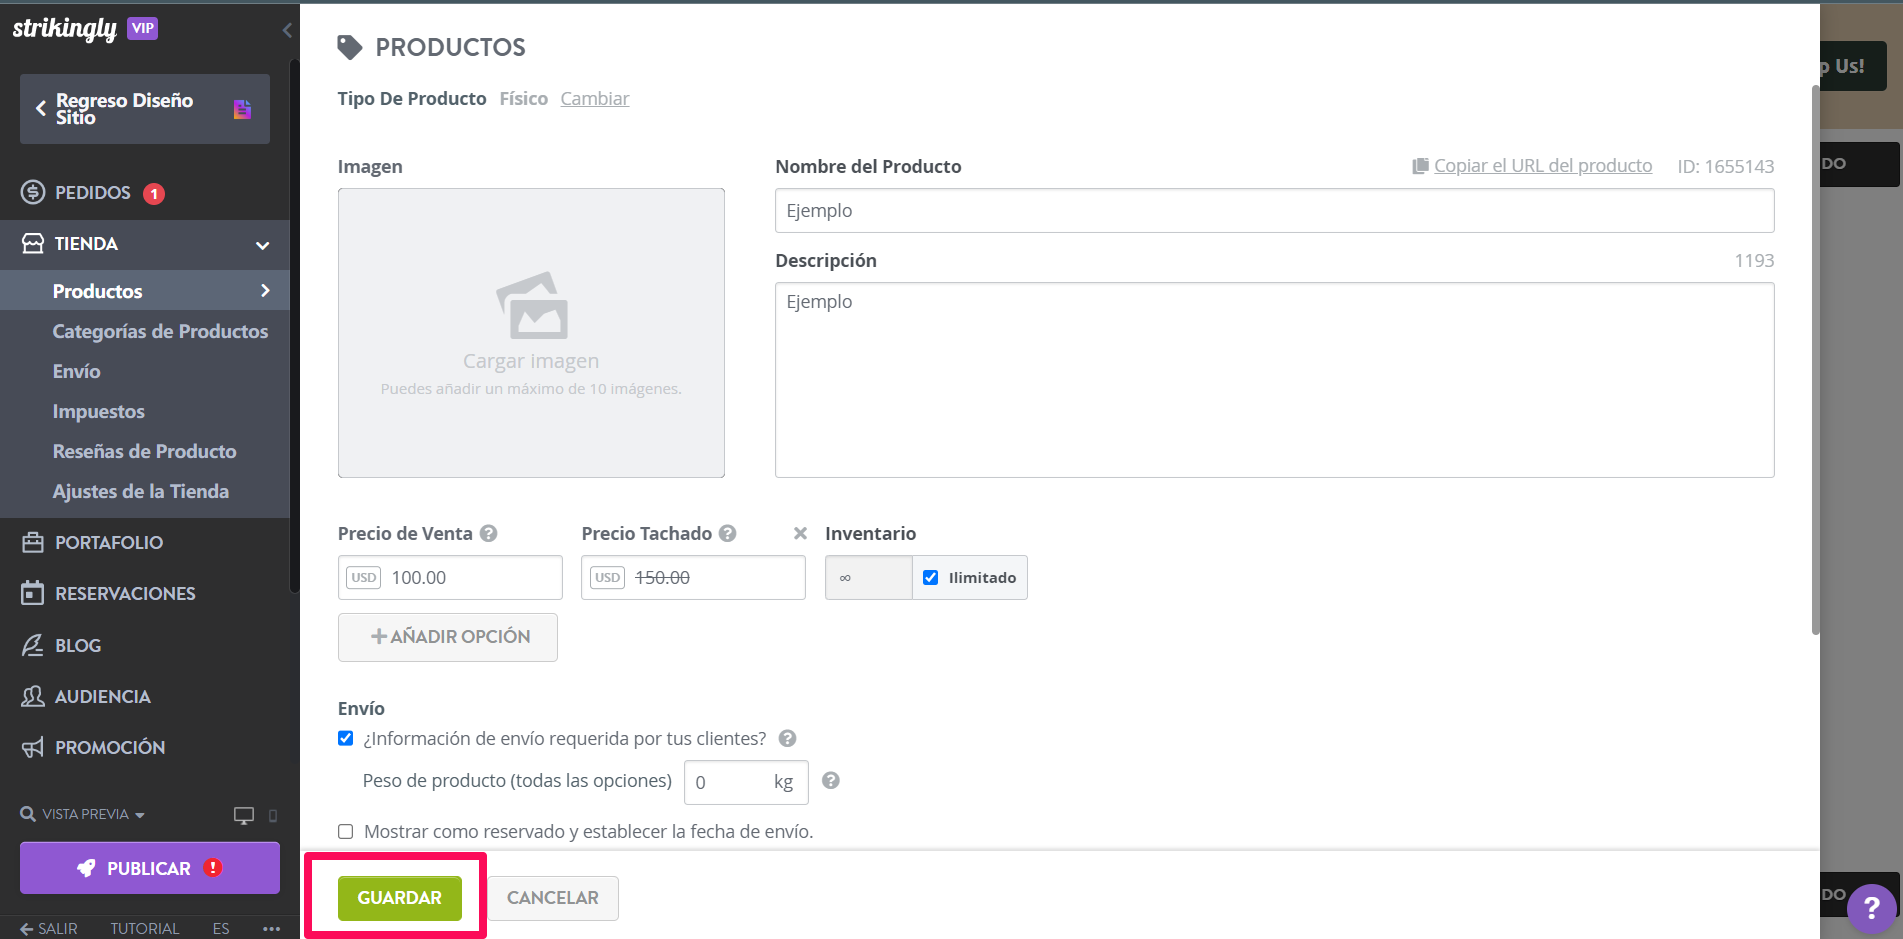Open the Envío settings in sidebar

click(77, 371)
